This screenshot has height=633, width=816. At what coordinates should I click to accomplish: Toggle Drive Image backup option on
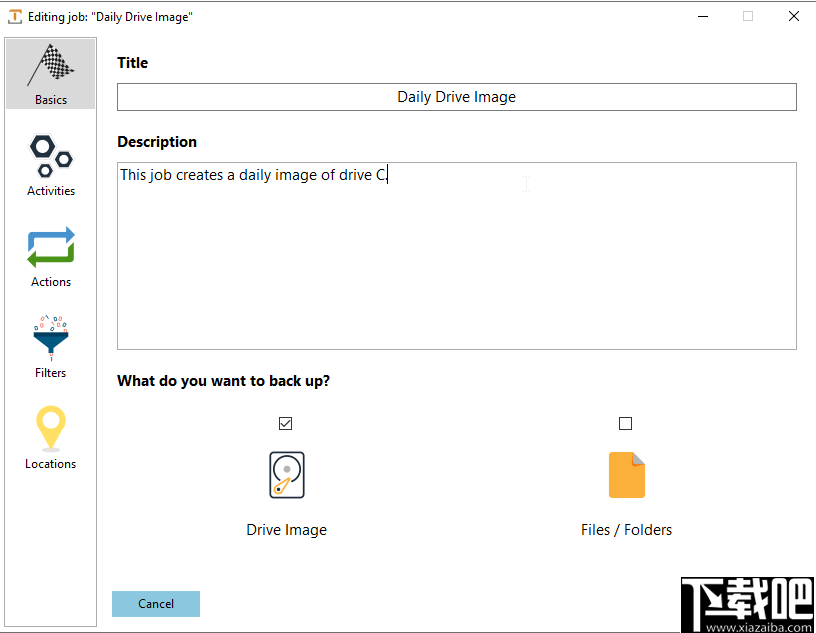coord(285,423)
